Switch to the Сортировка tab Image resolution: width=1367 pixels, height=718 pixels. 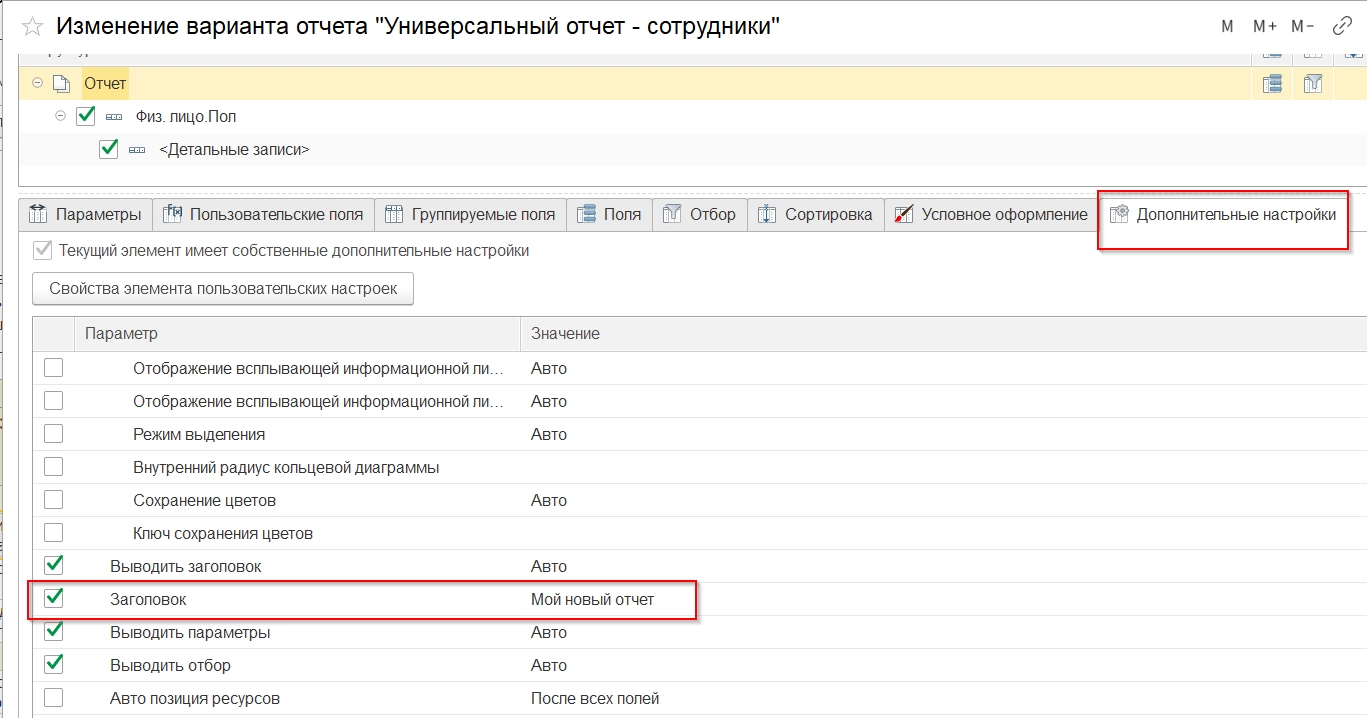click(x=816, y=214)
